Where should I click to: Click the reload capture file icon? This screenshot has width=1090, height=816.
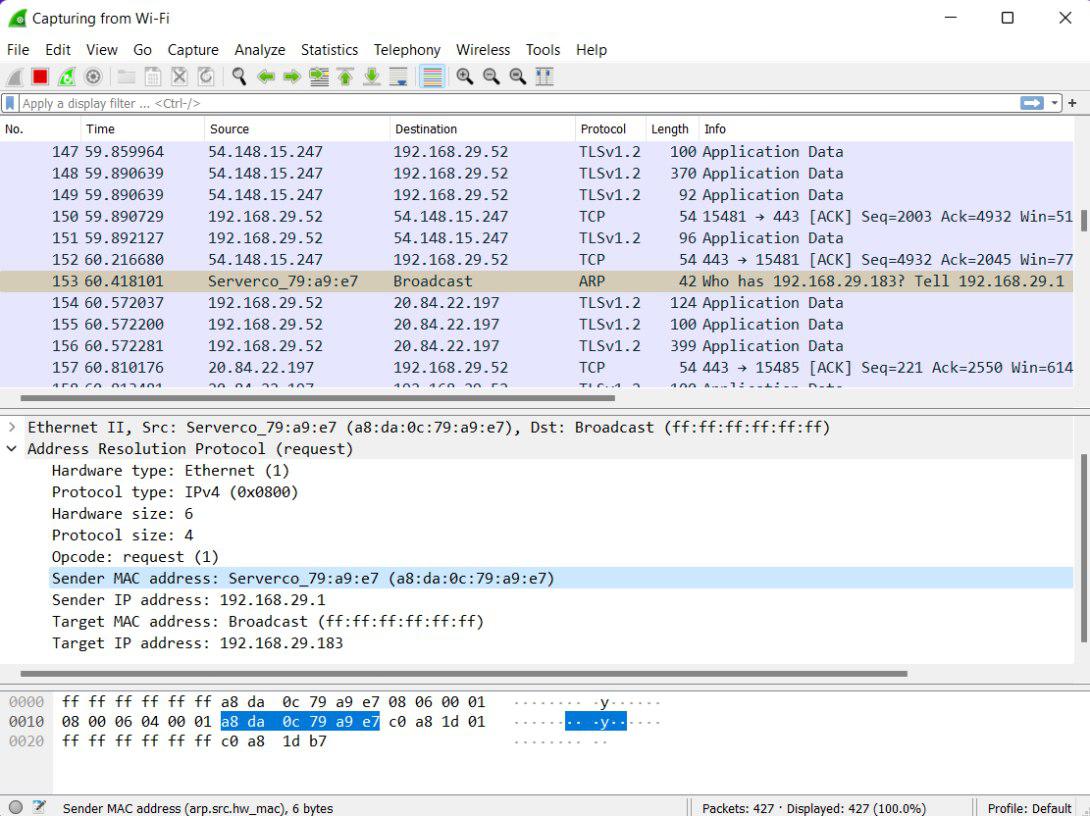tap(206, 76)
